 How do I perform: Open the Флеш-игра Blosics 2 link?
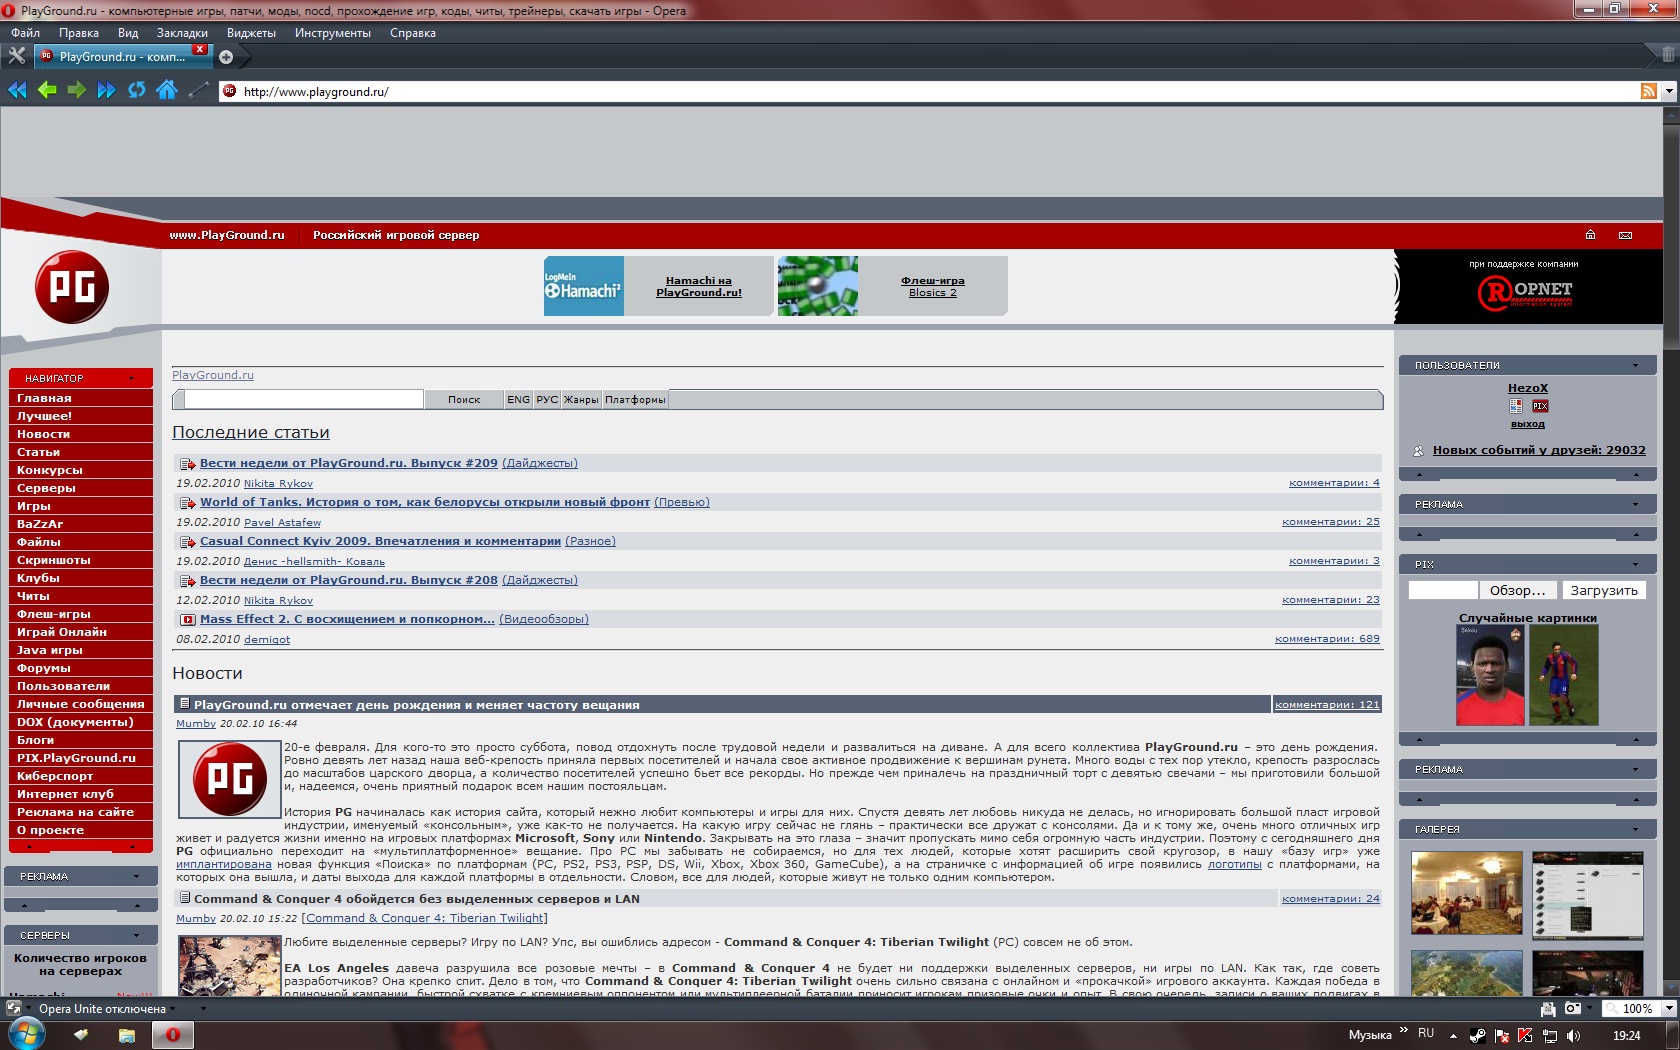coord(933,286)
